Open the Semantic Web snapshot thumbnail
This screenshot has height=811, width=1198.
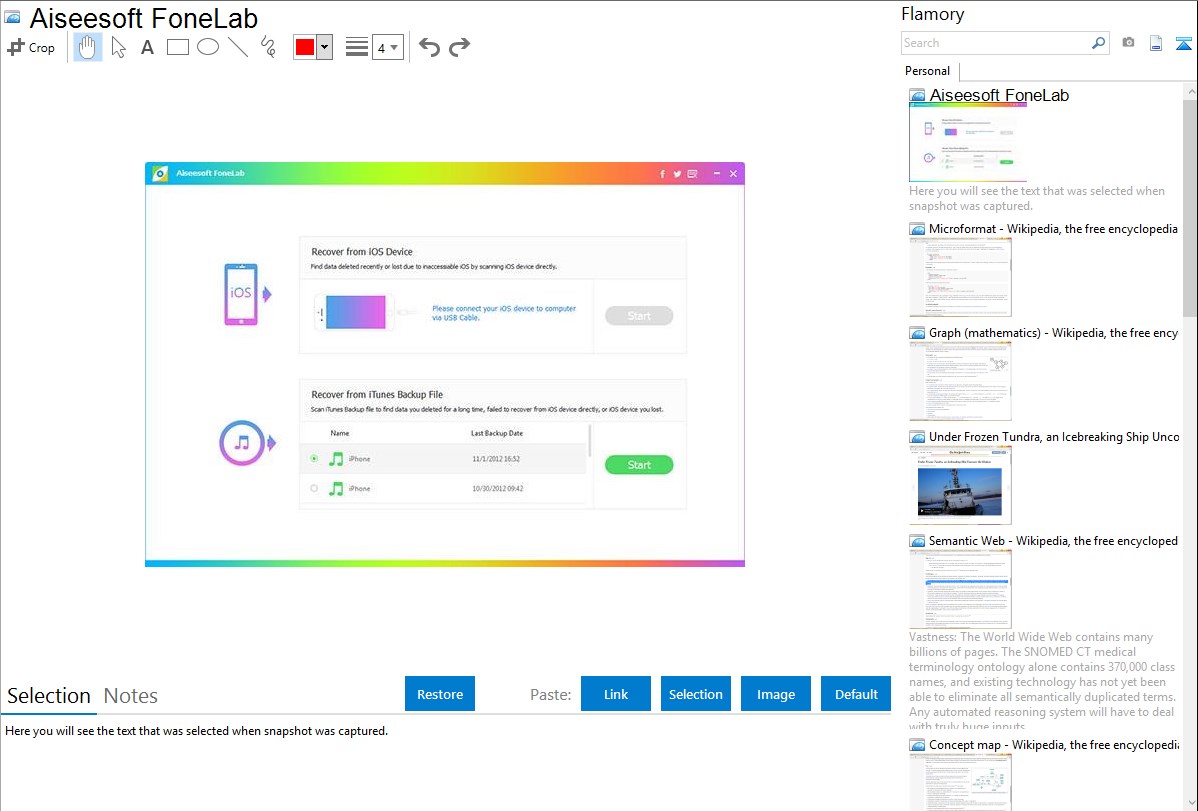(x=960, y=589)
